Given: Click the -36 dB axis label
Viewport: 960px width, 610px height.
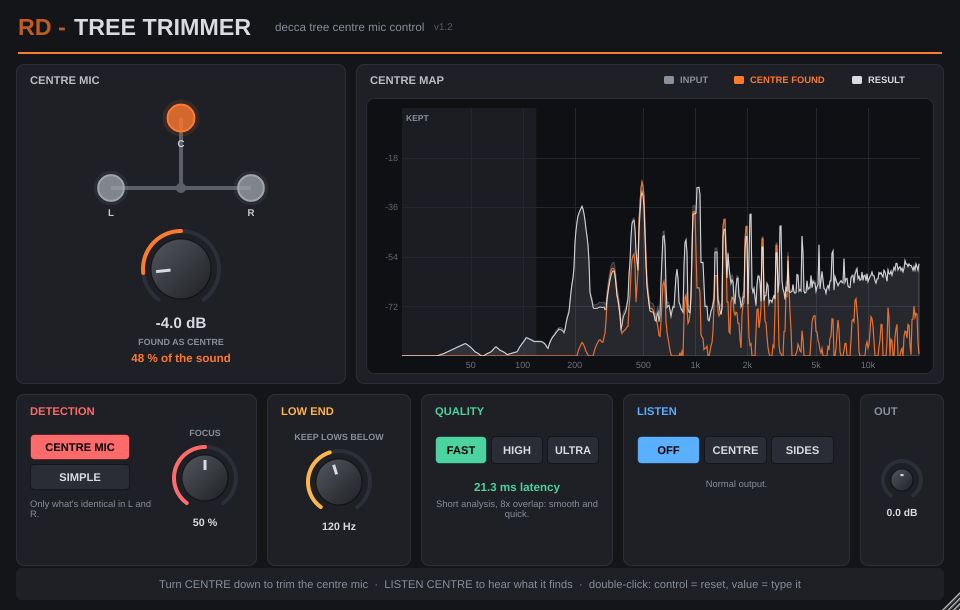Looking at the screenshot, I should 391,207.
